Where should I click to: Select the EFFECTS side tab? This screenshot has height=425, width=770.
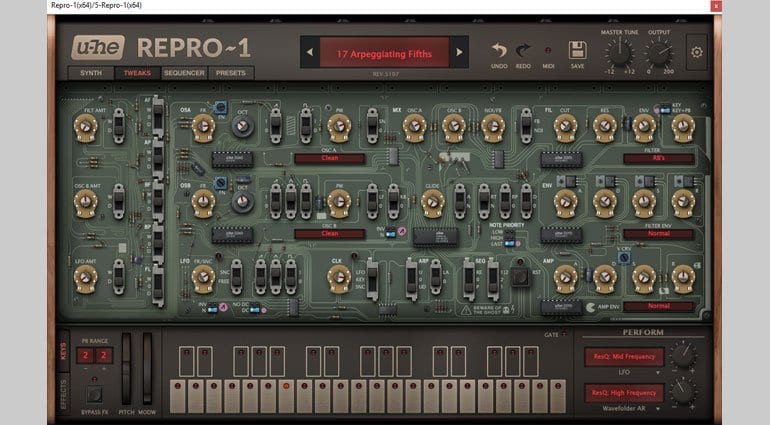(63, 395)
